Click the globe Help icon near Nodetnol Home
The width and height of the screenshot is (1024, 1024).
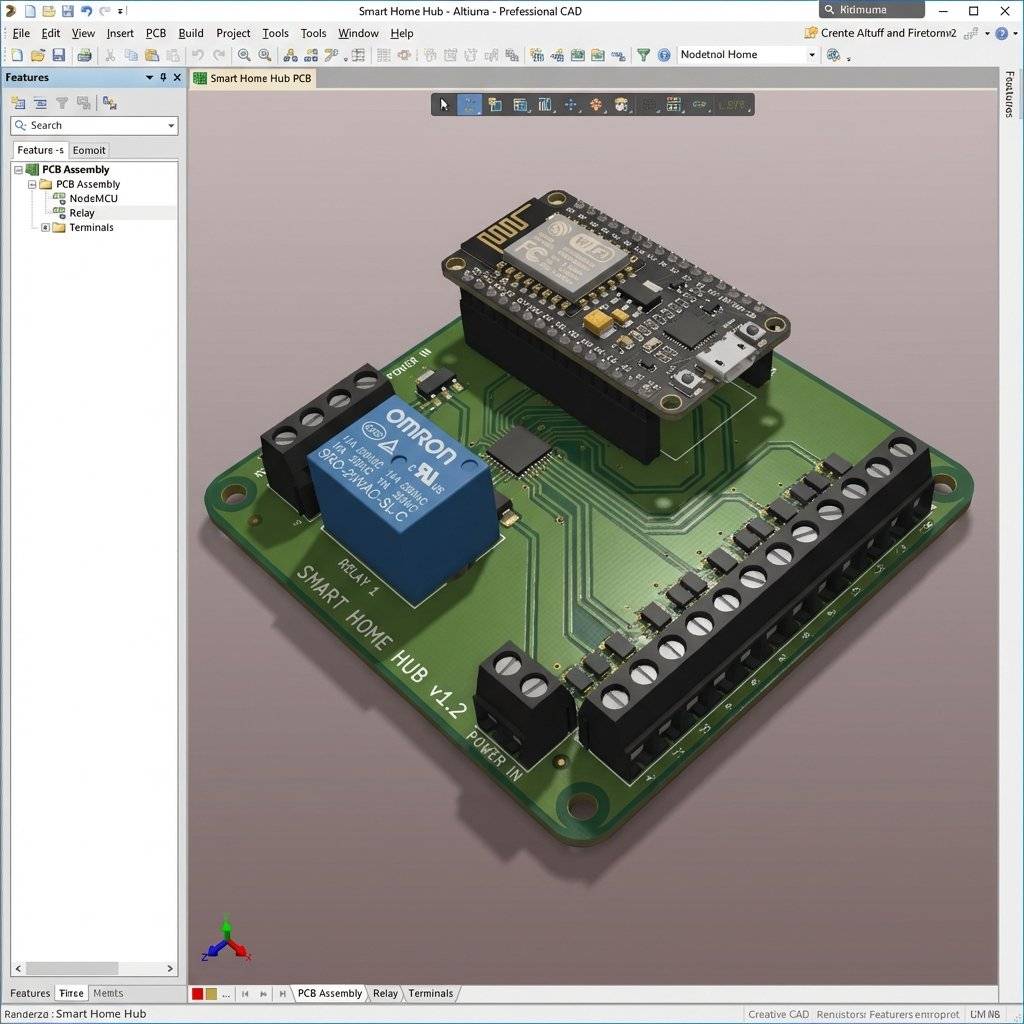click(x=665, y=54)
